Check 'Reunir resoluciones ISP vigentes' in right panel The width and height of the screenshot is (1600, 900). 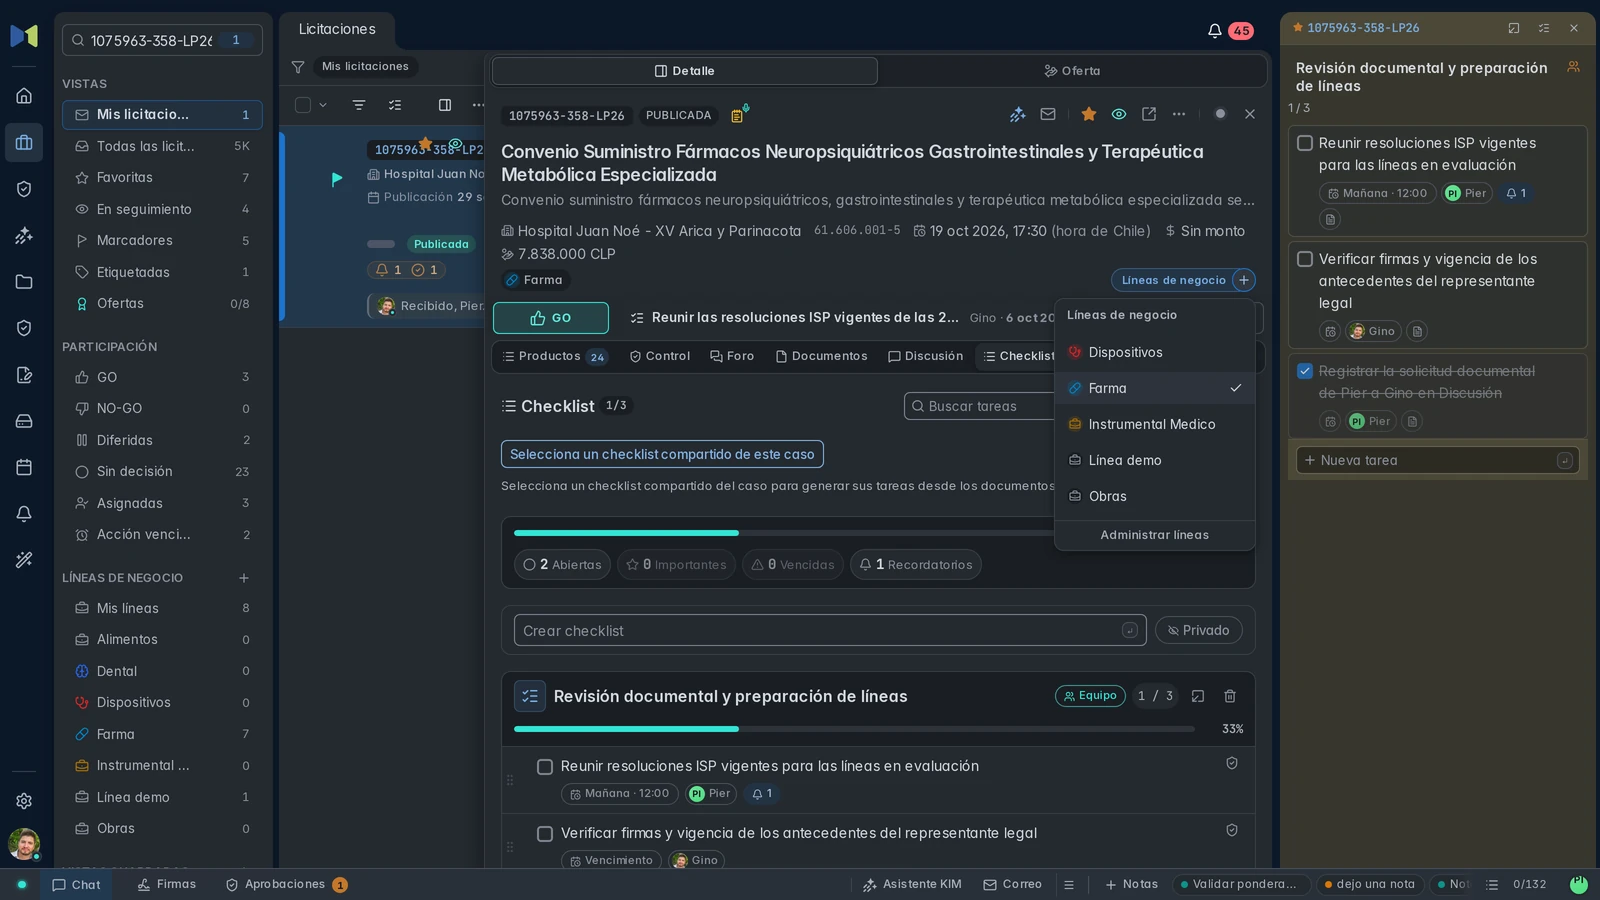(1305, 143)
